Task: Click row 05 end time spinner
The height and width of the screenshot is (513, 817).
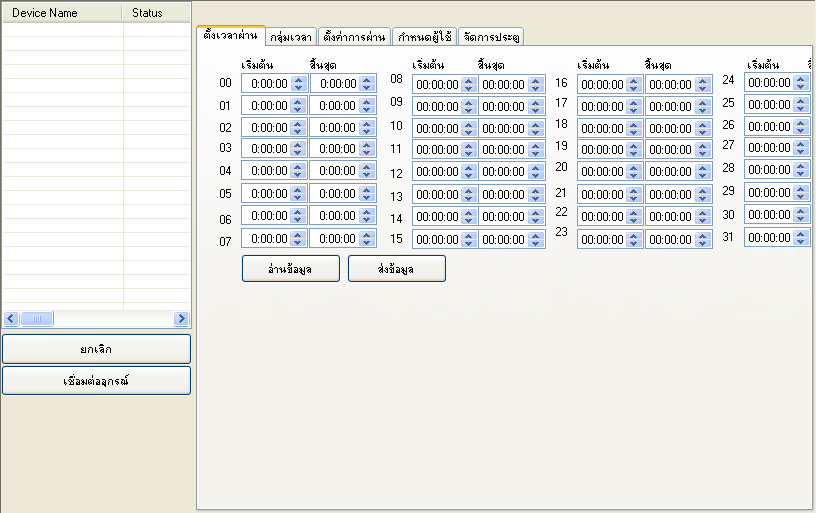Action: pyautogui.click(x=367, y=194)
